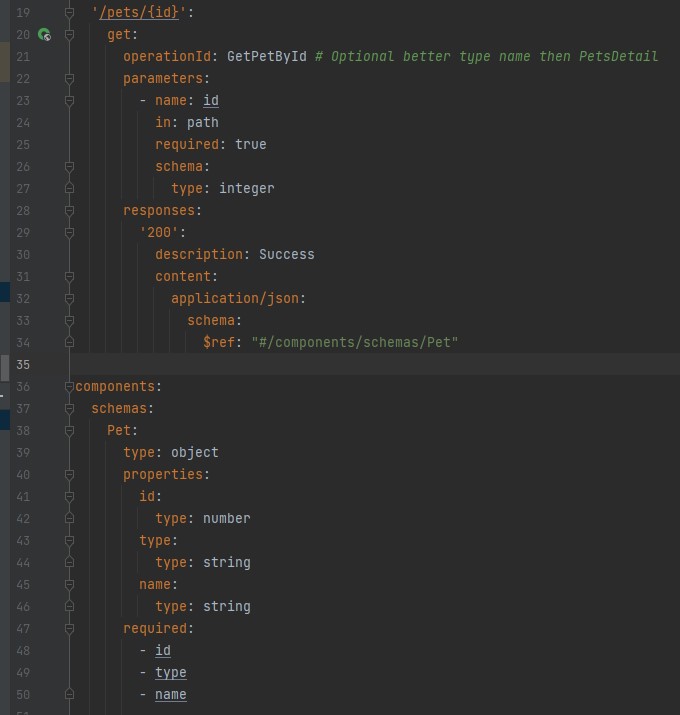This screenshot has height=715, width=680.
Task: Click the 'type: number' value on line 42
Action: tap(227, 518)
